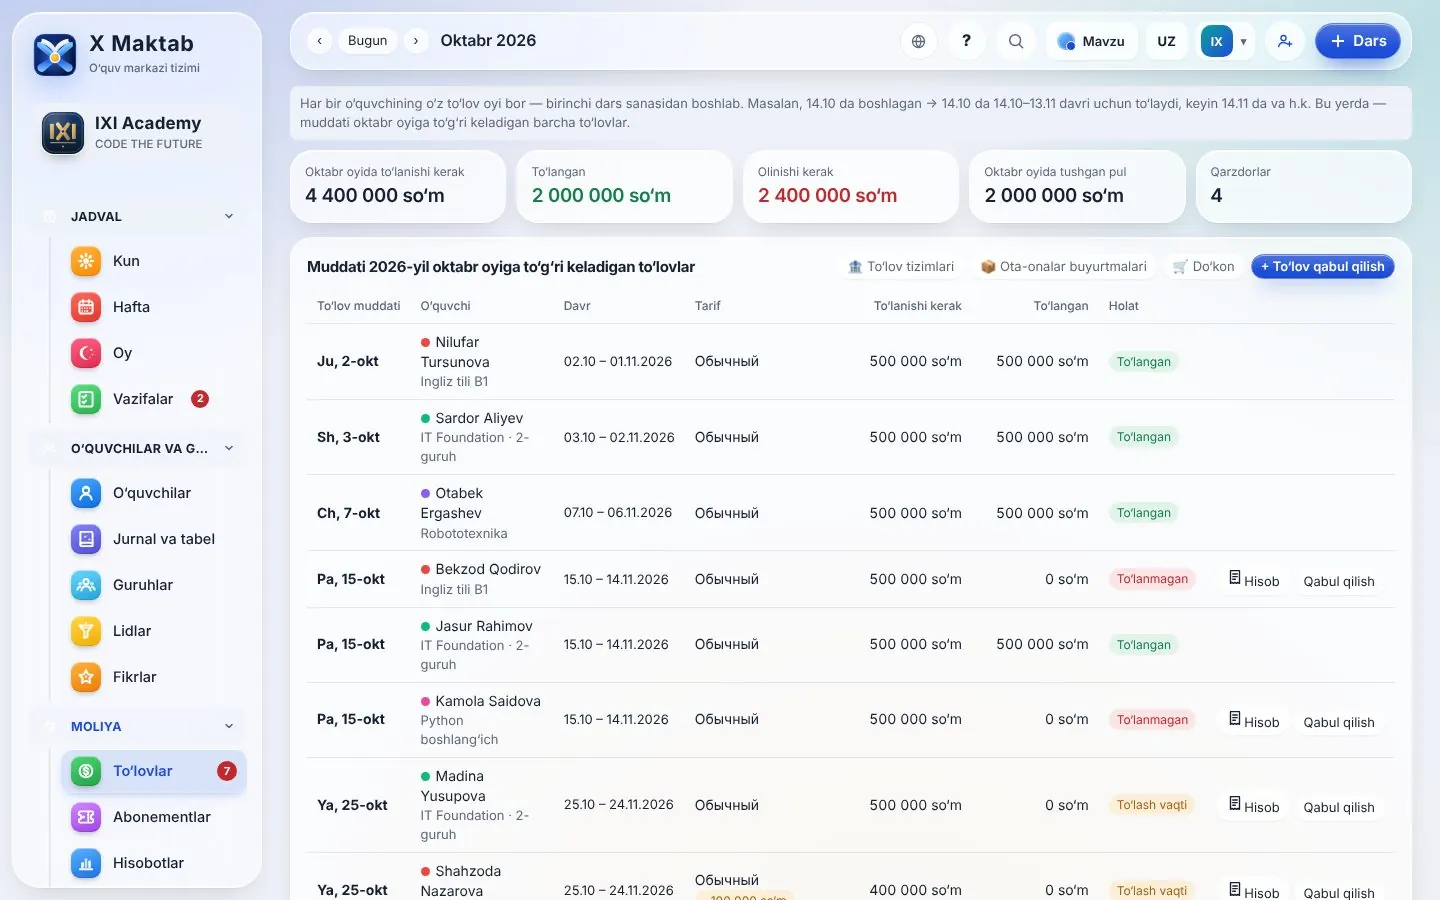Open the Do'kon tab
This screenshot has height=900, width=1440.
pyautogui.click(x=1203, y=267)
